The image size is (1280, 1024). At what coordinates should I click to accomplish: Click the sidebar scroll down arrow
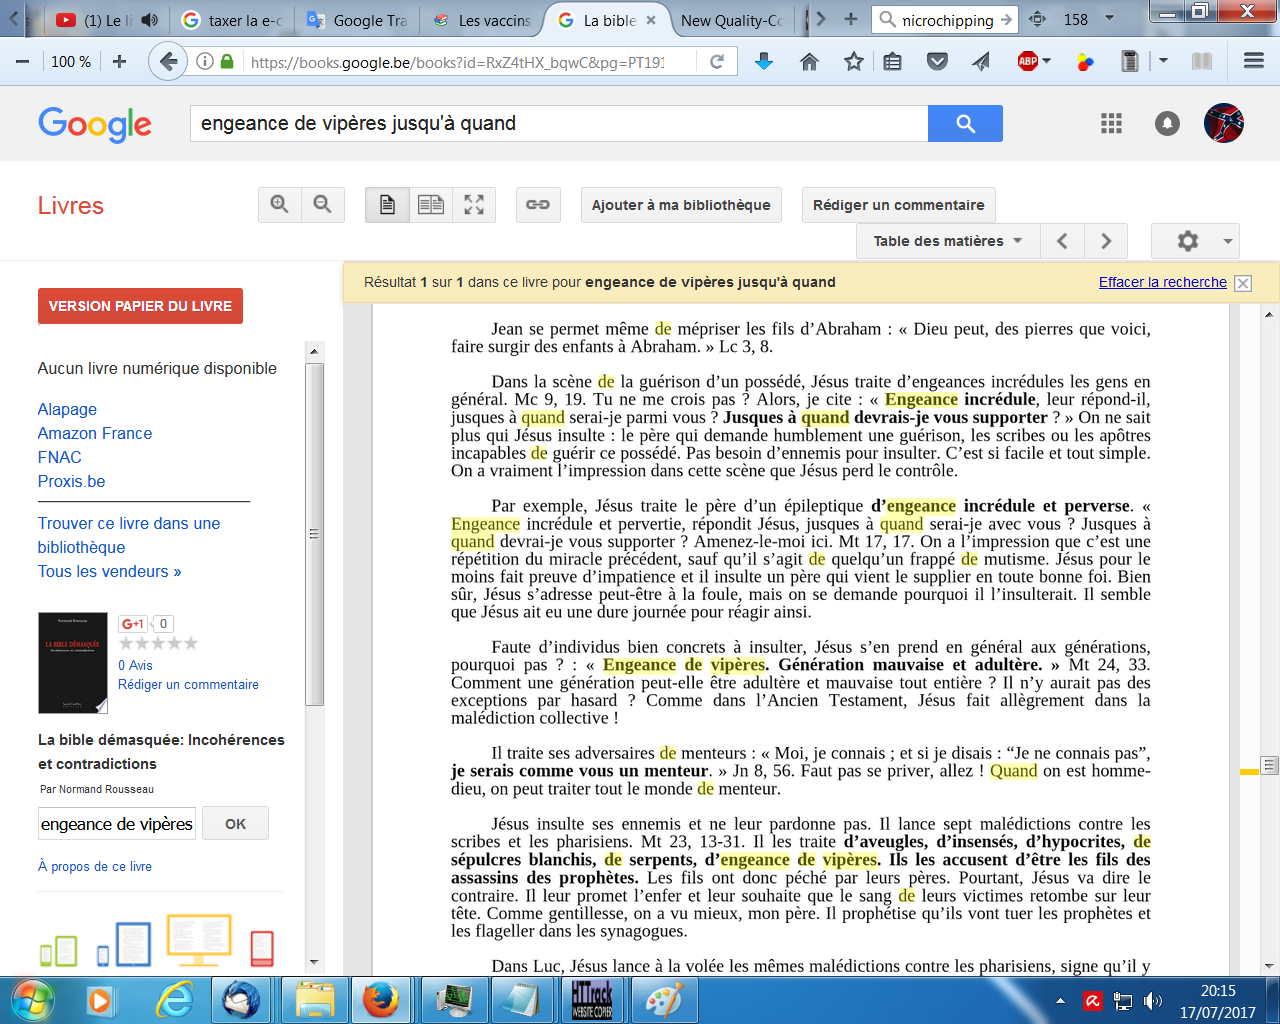(314, 962)
